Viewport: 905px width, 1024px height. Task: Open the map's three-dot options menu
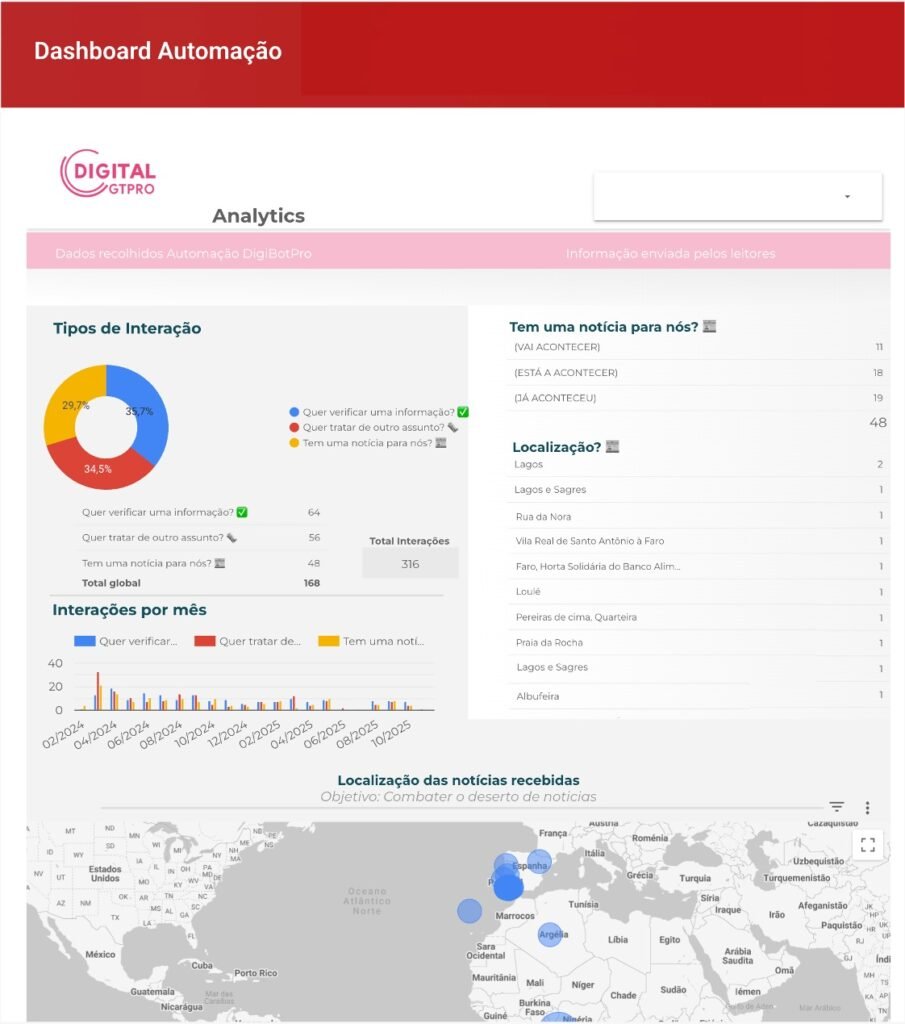tap(867, 807)
